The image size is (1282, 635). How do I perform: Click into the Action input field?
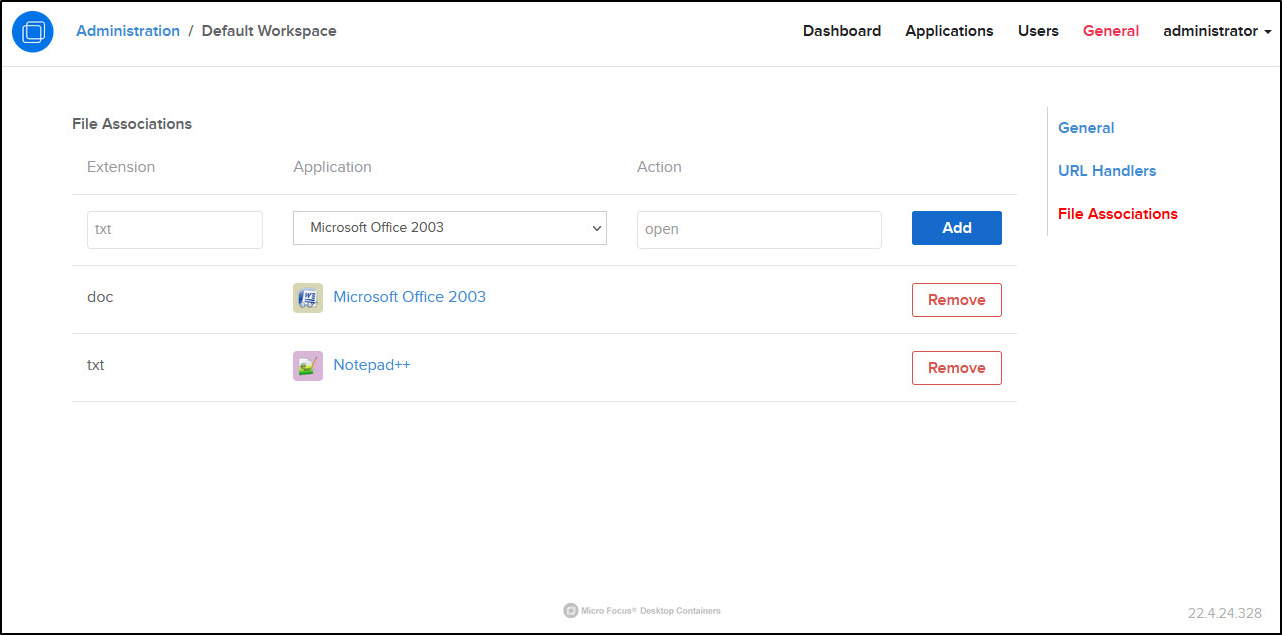759,229
